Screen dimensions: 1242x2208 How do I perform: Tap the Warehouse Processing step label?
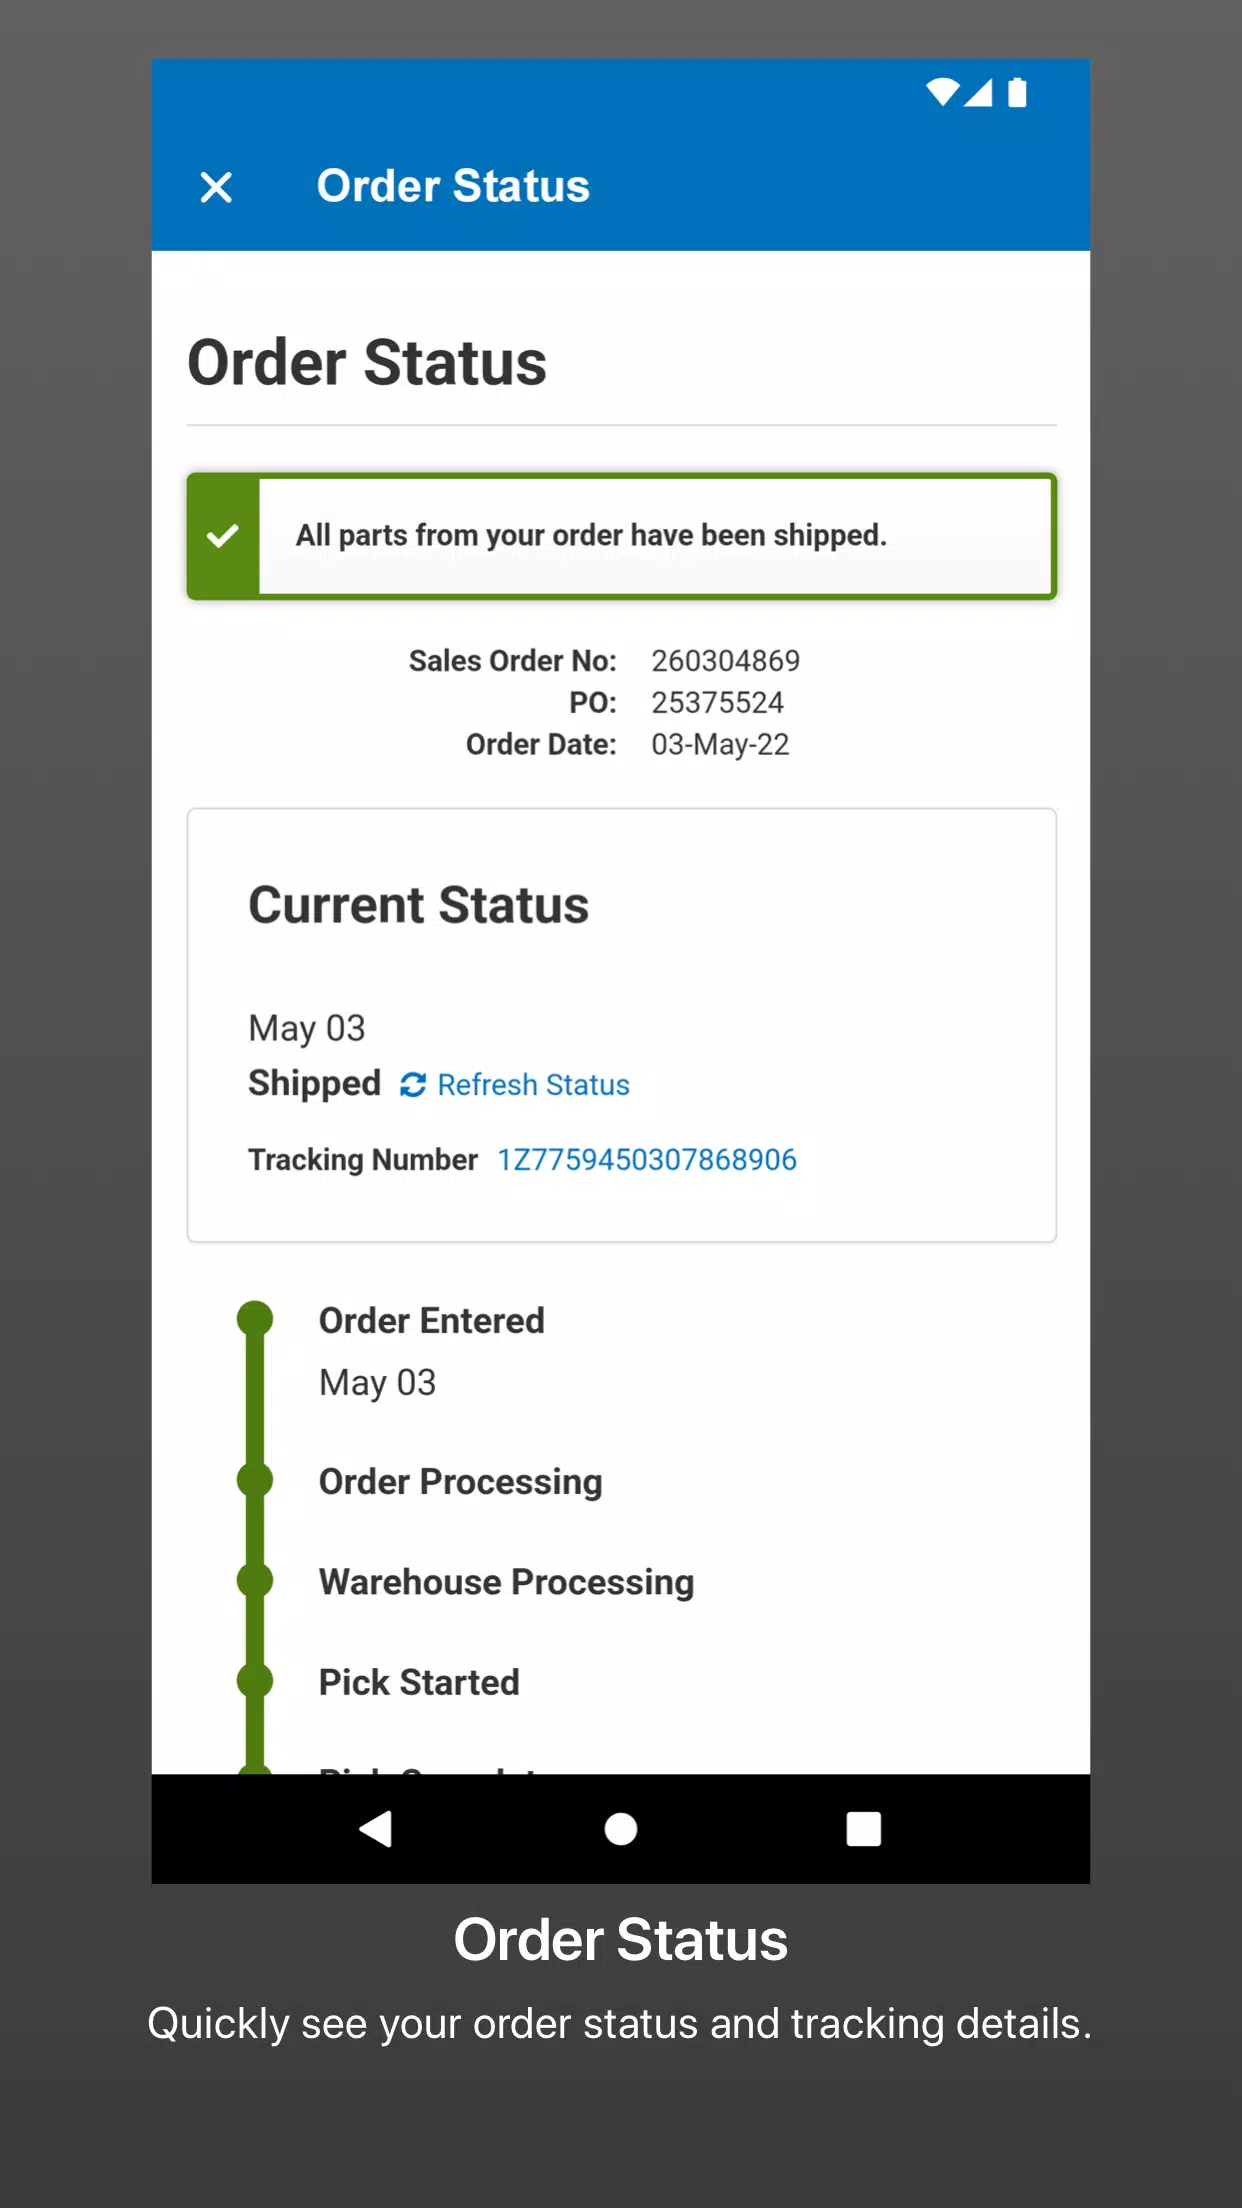506,1582
